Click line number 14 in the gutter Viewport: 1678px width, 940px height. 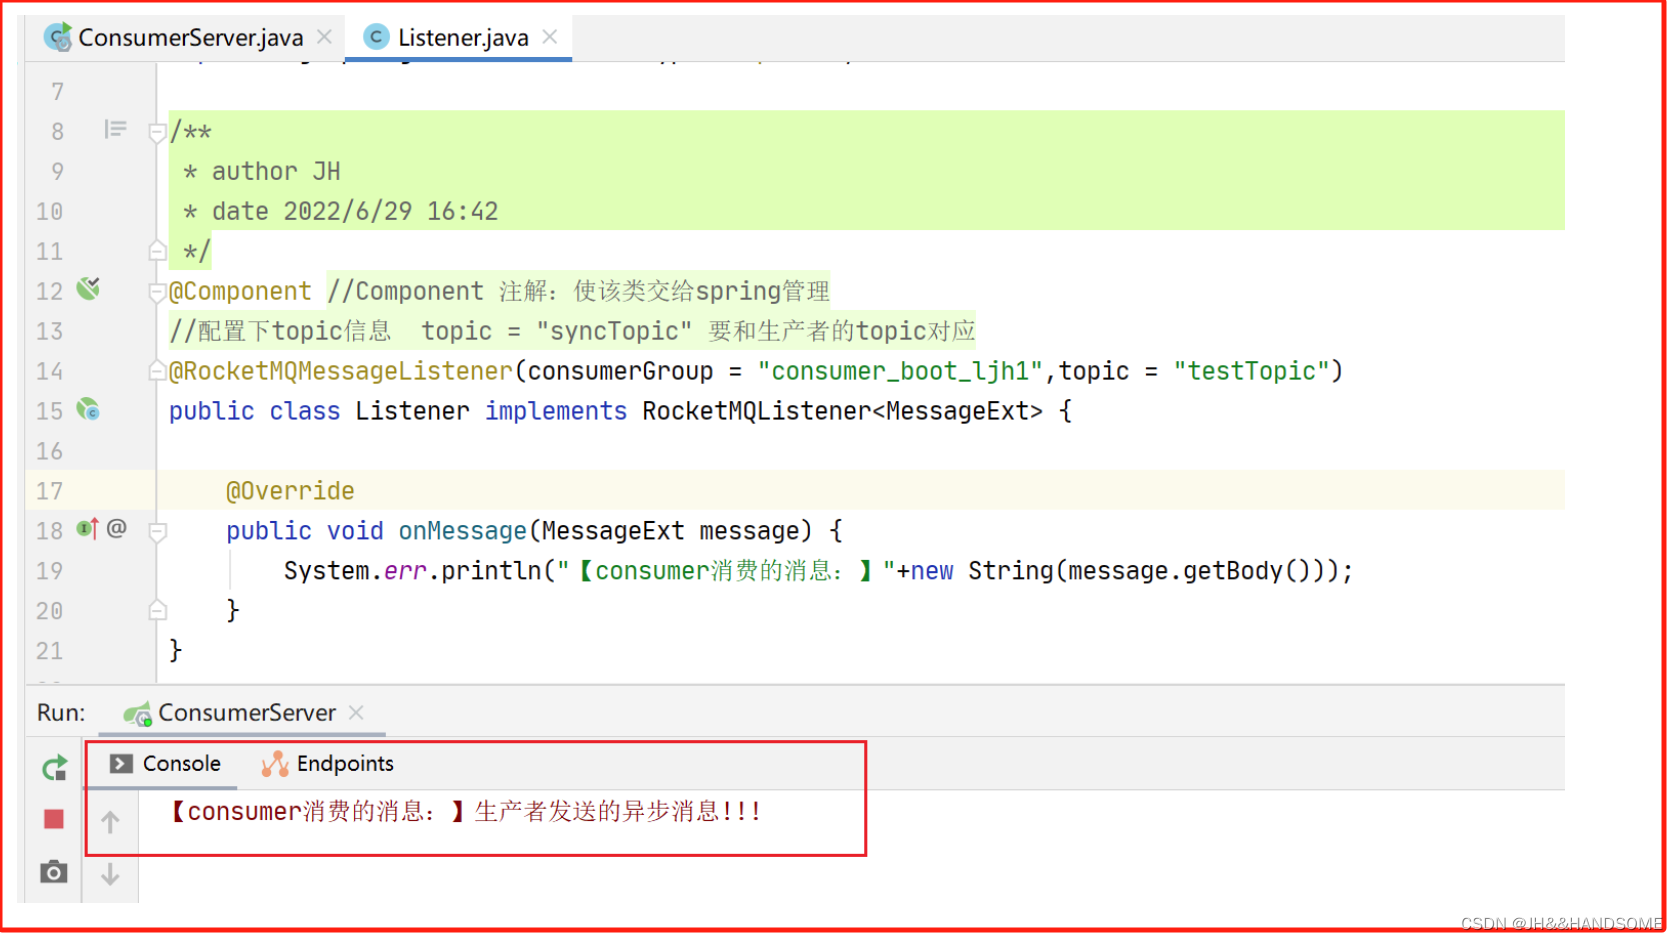(x=50, y=372)
